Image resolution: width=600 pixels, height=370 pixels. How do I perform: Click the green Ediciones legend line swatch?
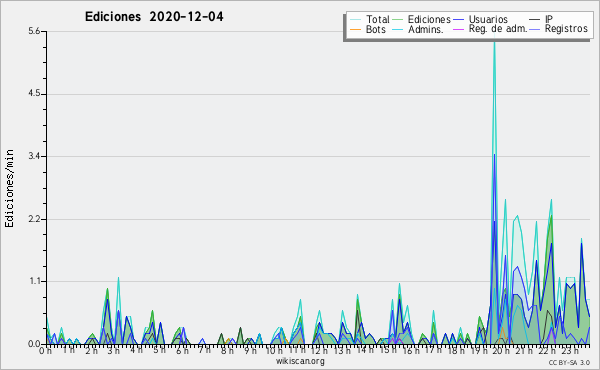(x=398, y=20)
